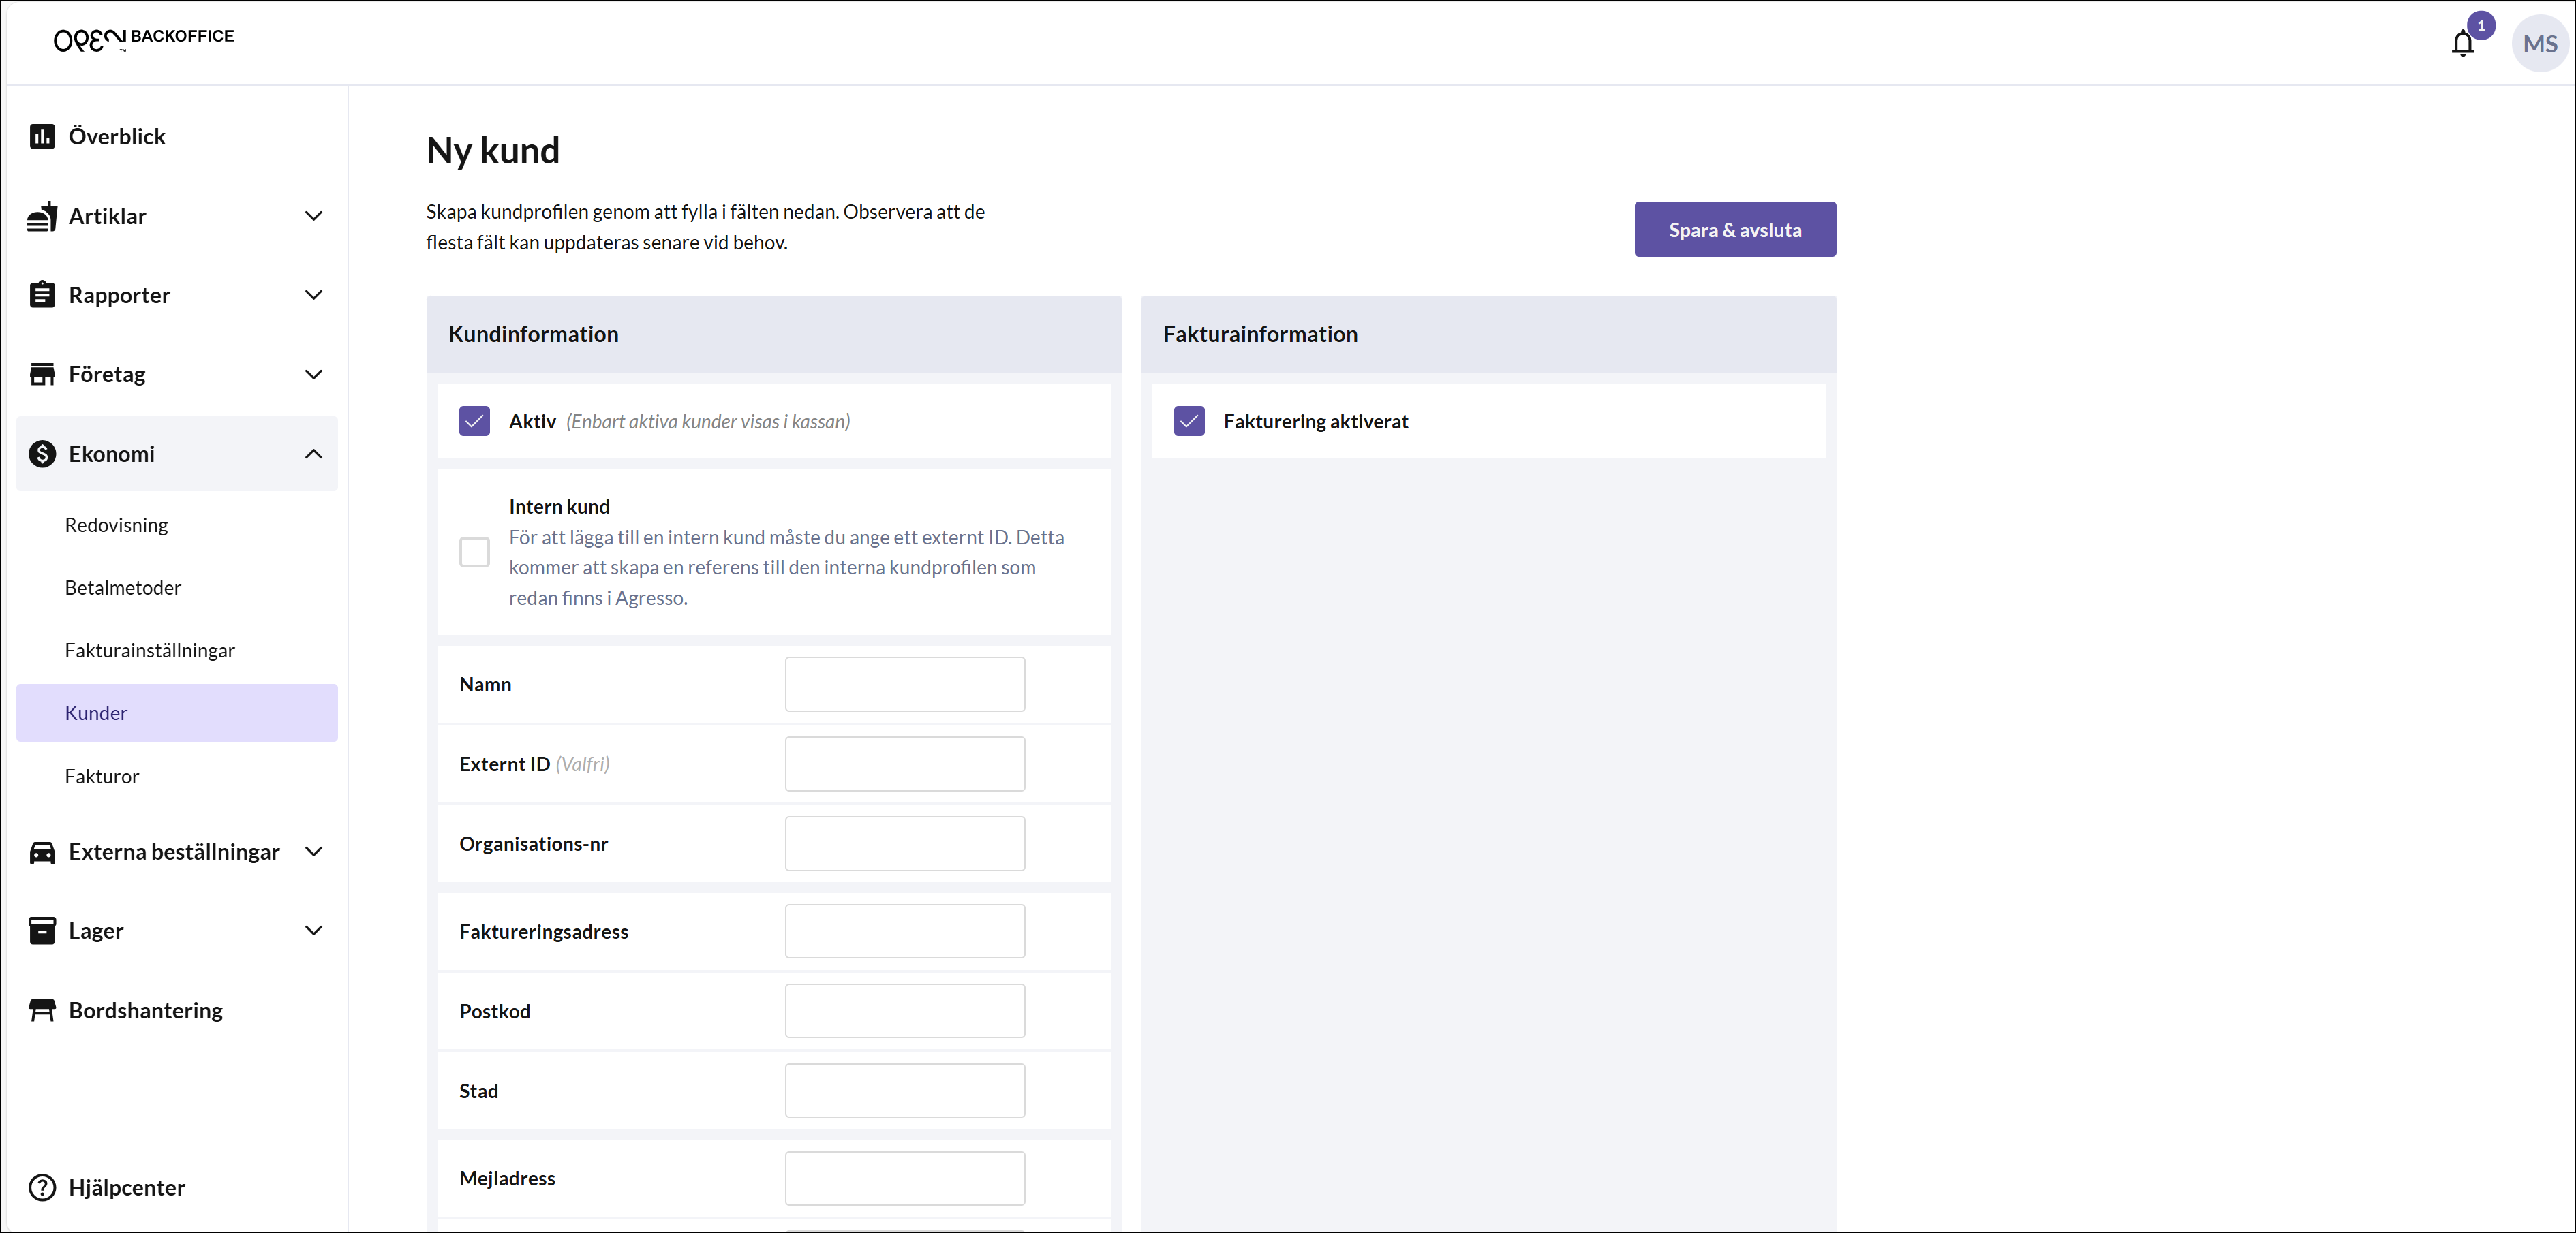Click the Open Backoffice logo
The width and height of the screenshot is (2576, 1233).
[143, 39]
